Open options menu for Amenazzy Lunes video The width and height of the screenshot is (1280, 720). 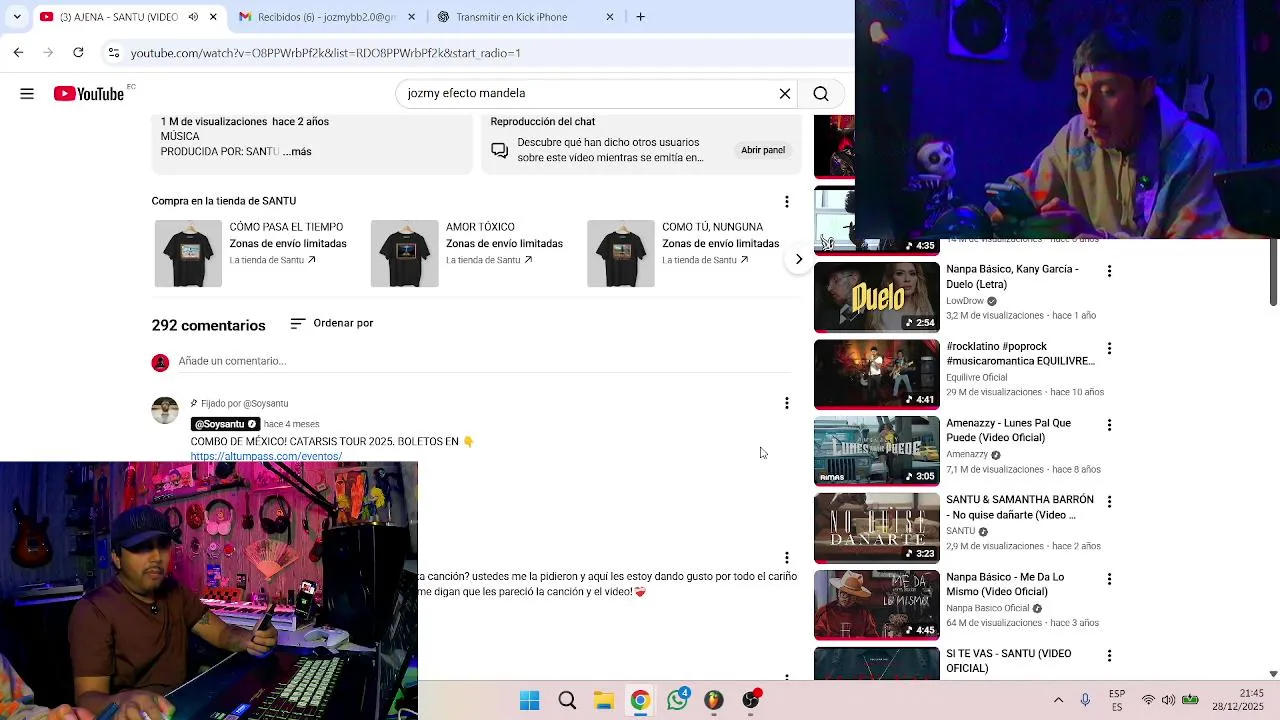[x=1109, y=425]
